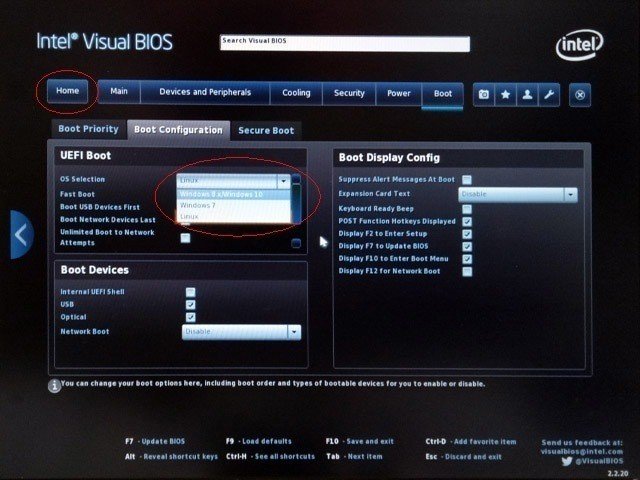Select the Boot tab
This screenshot has width=640, height=480.
tap(442, 94)
